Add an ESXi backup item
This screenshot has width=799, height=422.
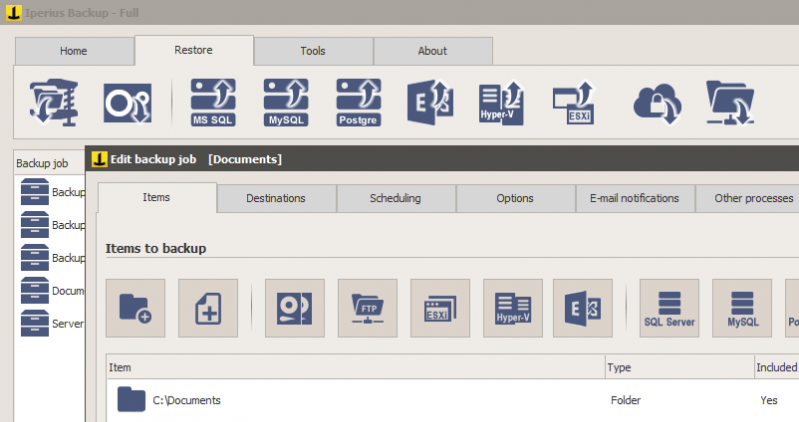pos(440,308)
